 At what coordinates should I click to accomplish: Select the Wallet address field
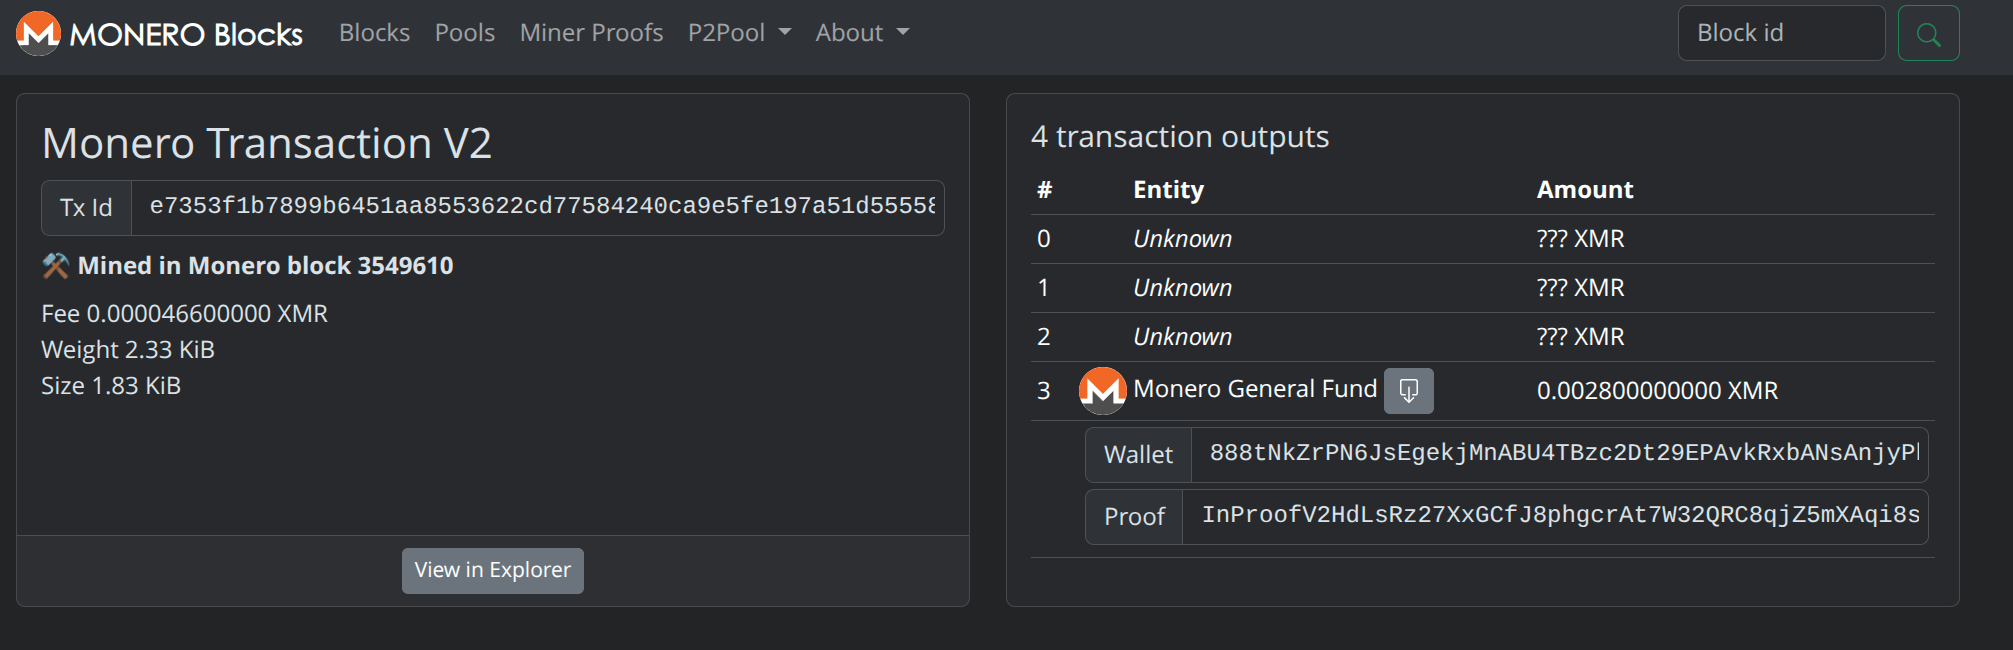click(x=1562, y=454)
